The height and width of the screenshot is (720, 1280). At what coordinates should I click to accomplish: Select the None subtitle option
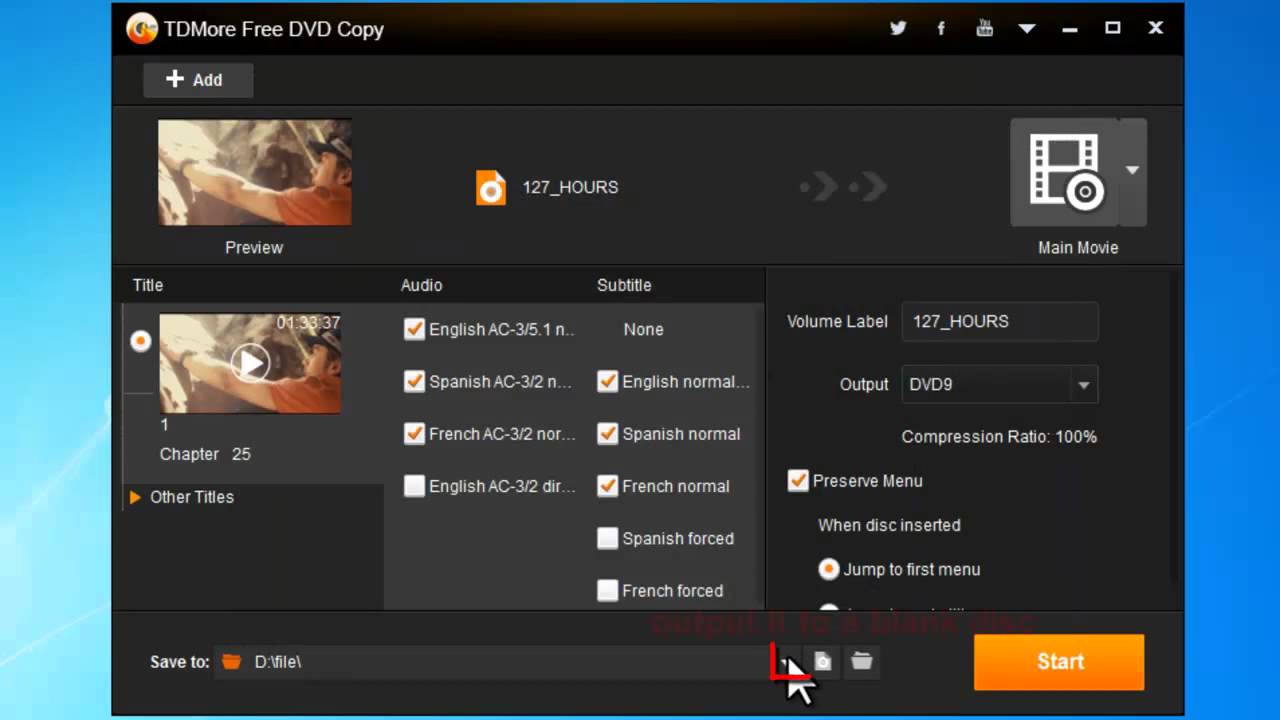(643, 329)
